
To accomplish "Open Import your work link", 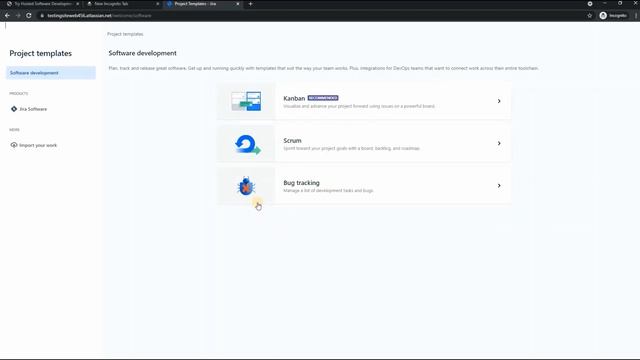I will click(38, 145).
